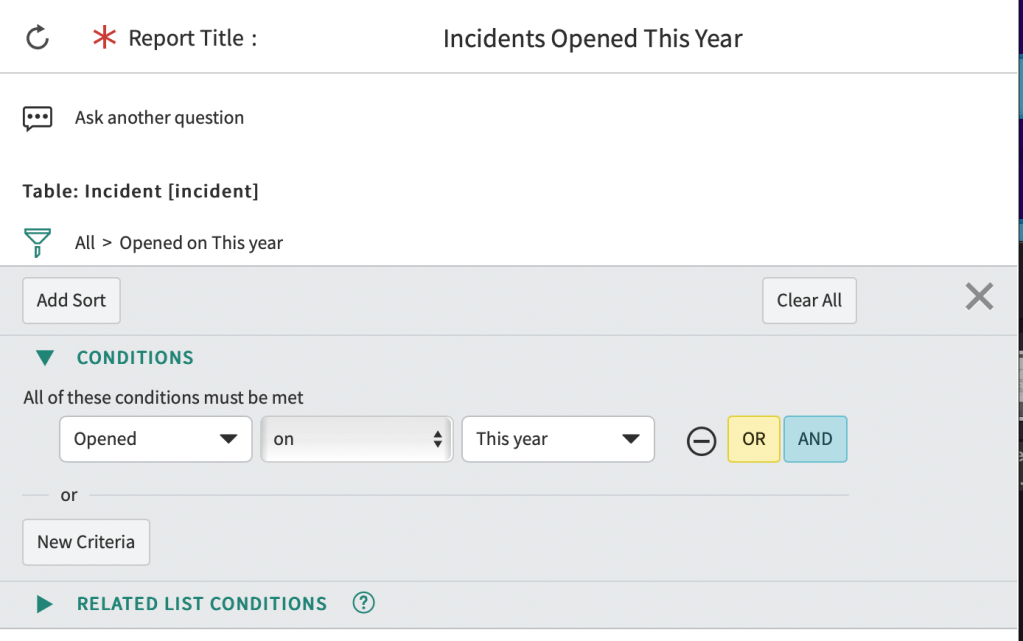Click the 'Opened on This year' breadcrumb
The image size is (1023, 641).
pos(201,243)
